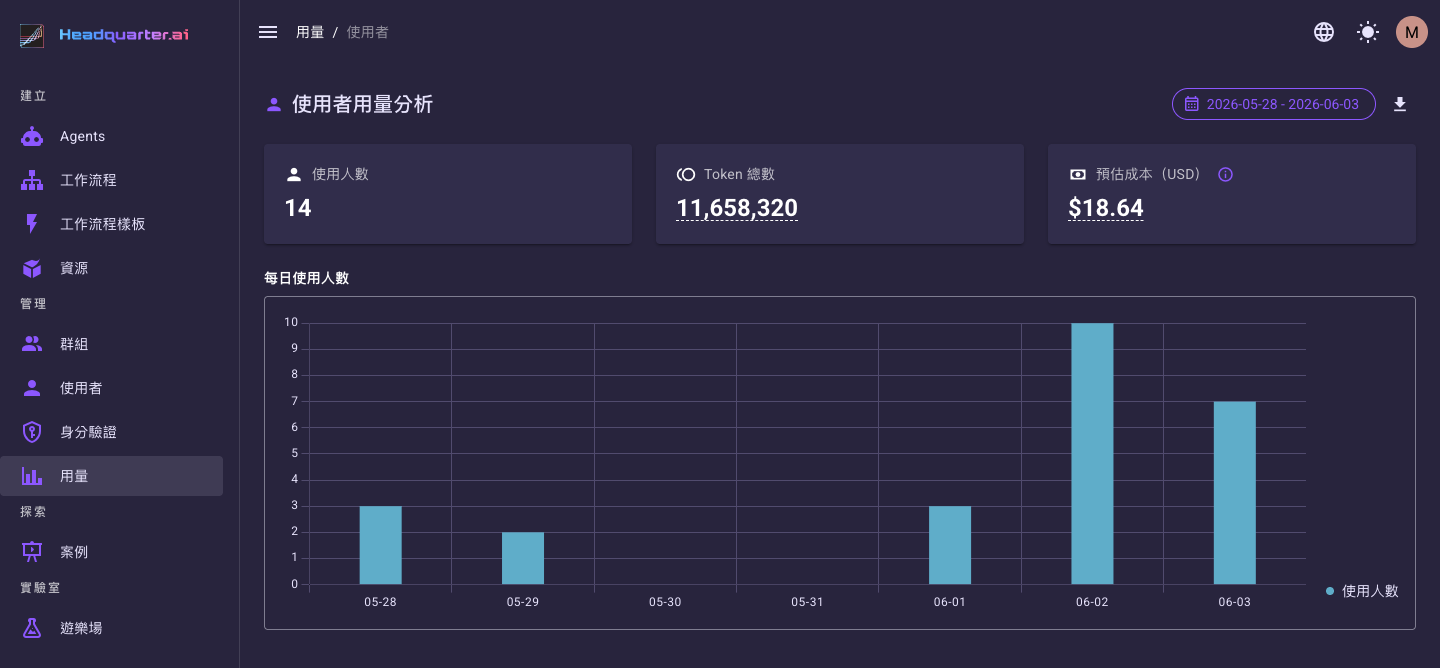Open the user avatar M menu

click(1412, 32)
